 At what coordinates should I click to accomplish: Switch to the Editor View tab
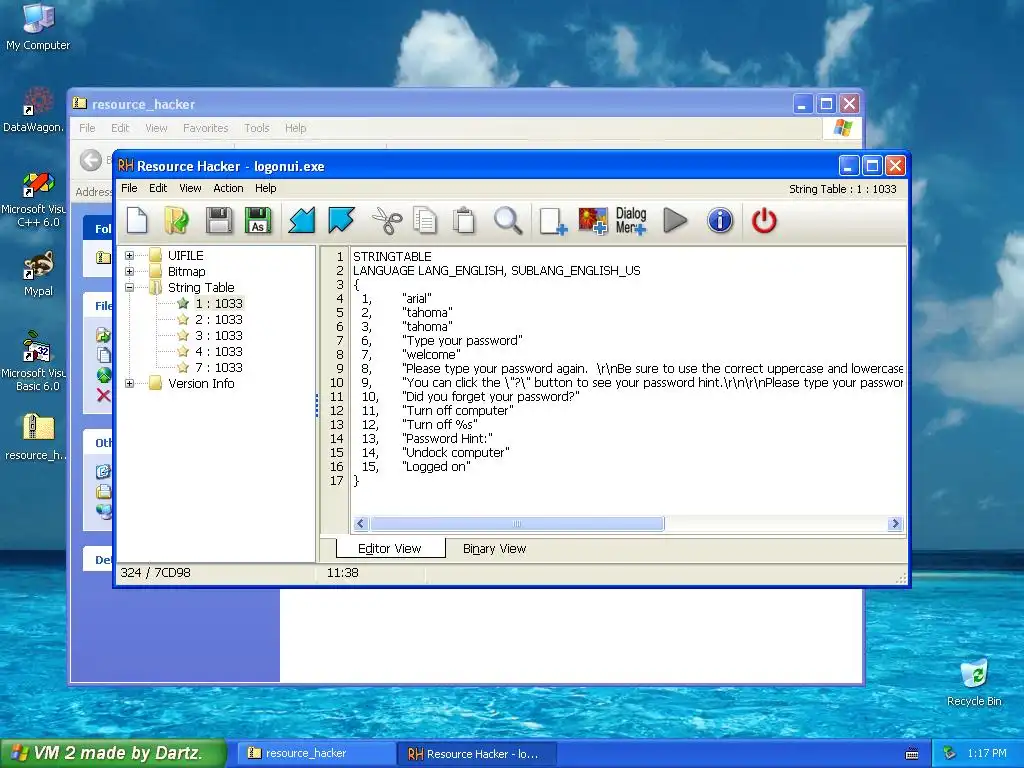click(x=390, y=549)
